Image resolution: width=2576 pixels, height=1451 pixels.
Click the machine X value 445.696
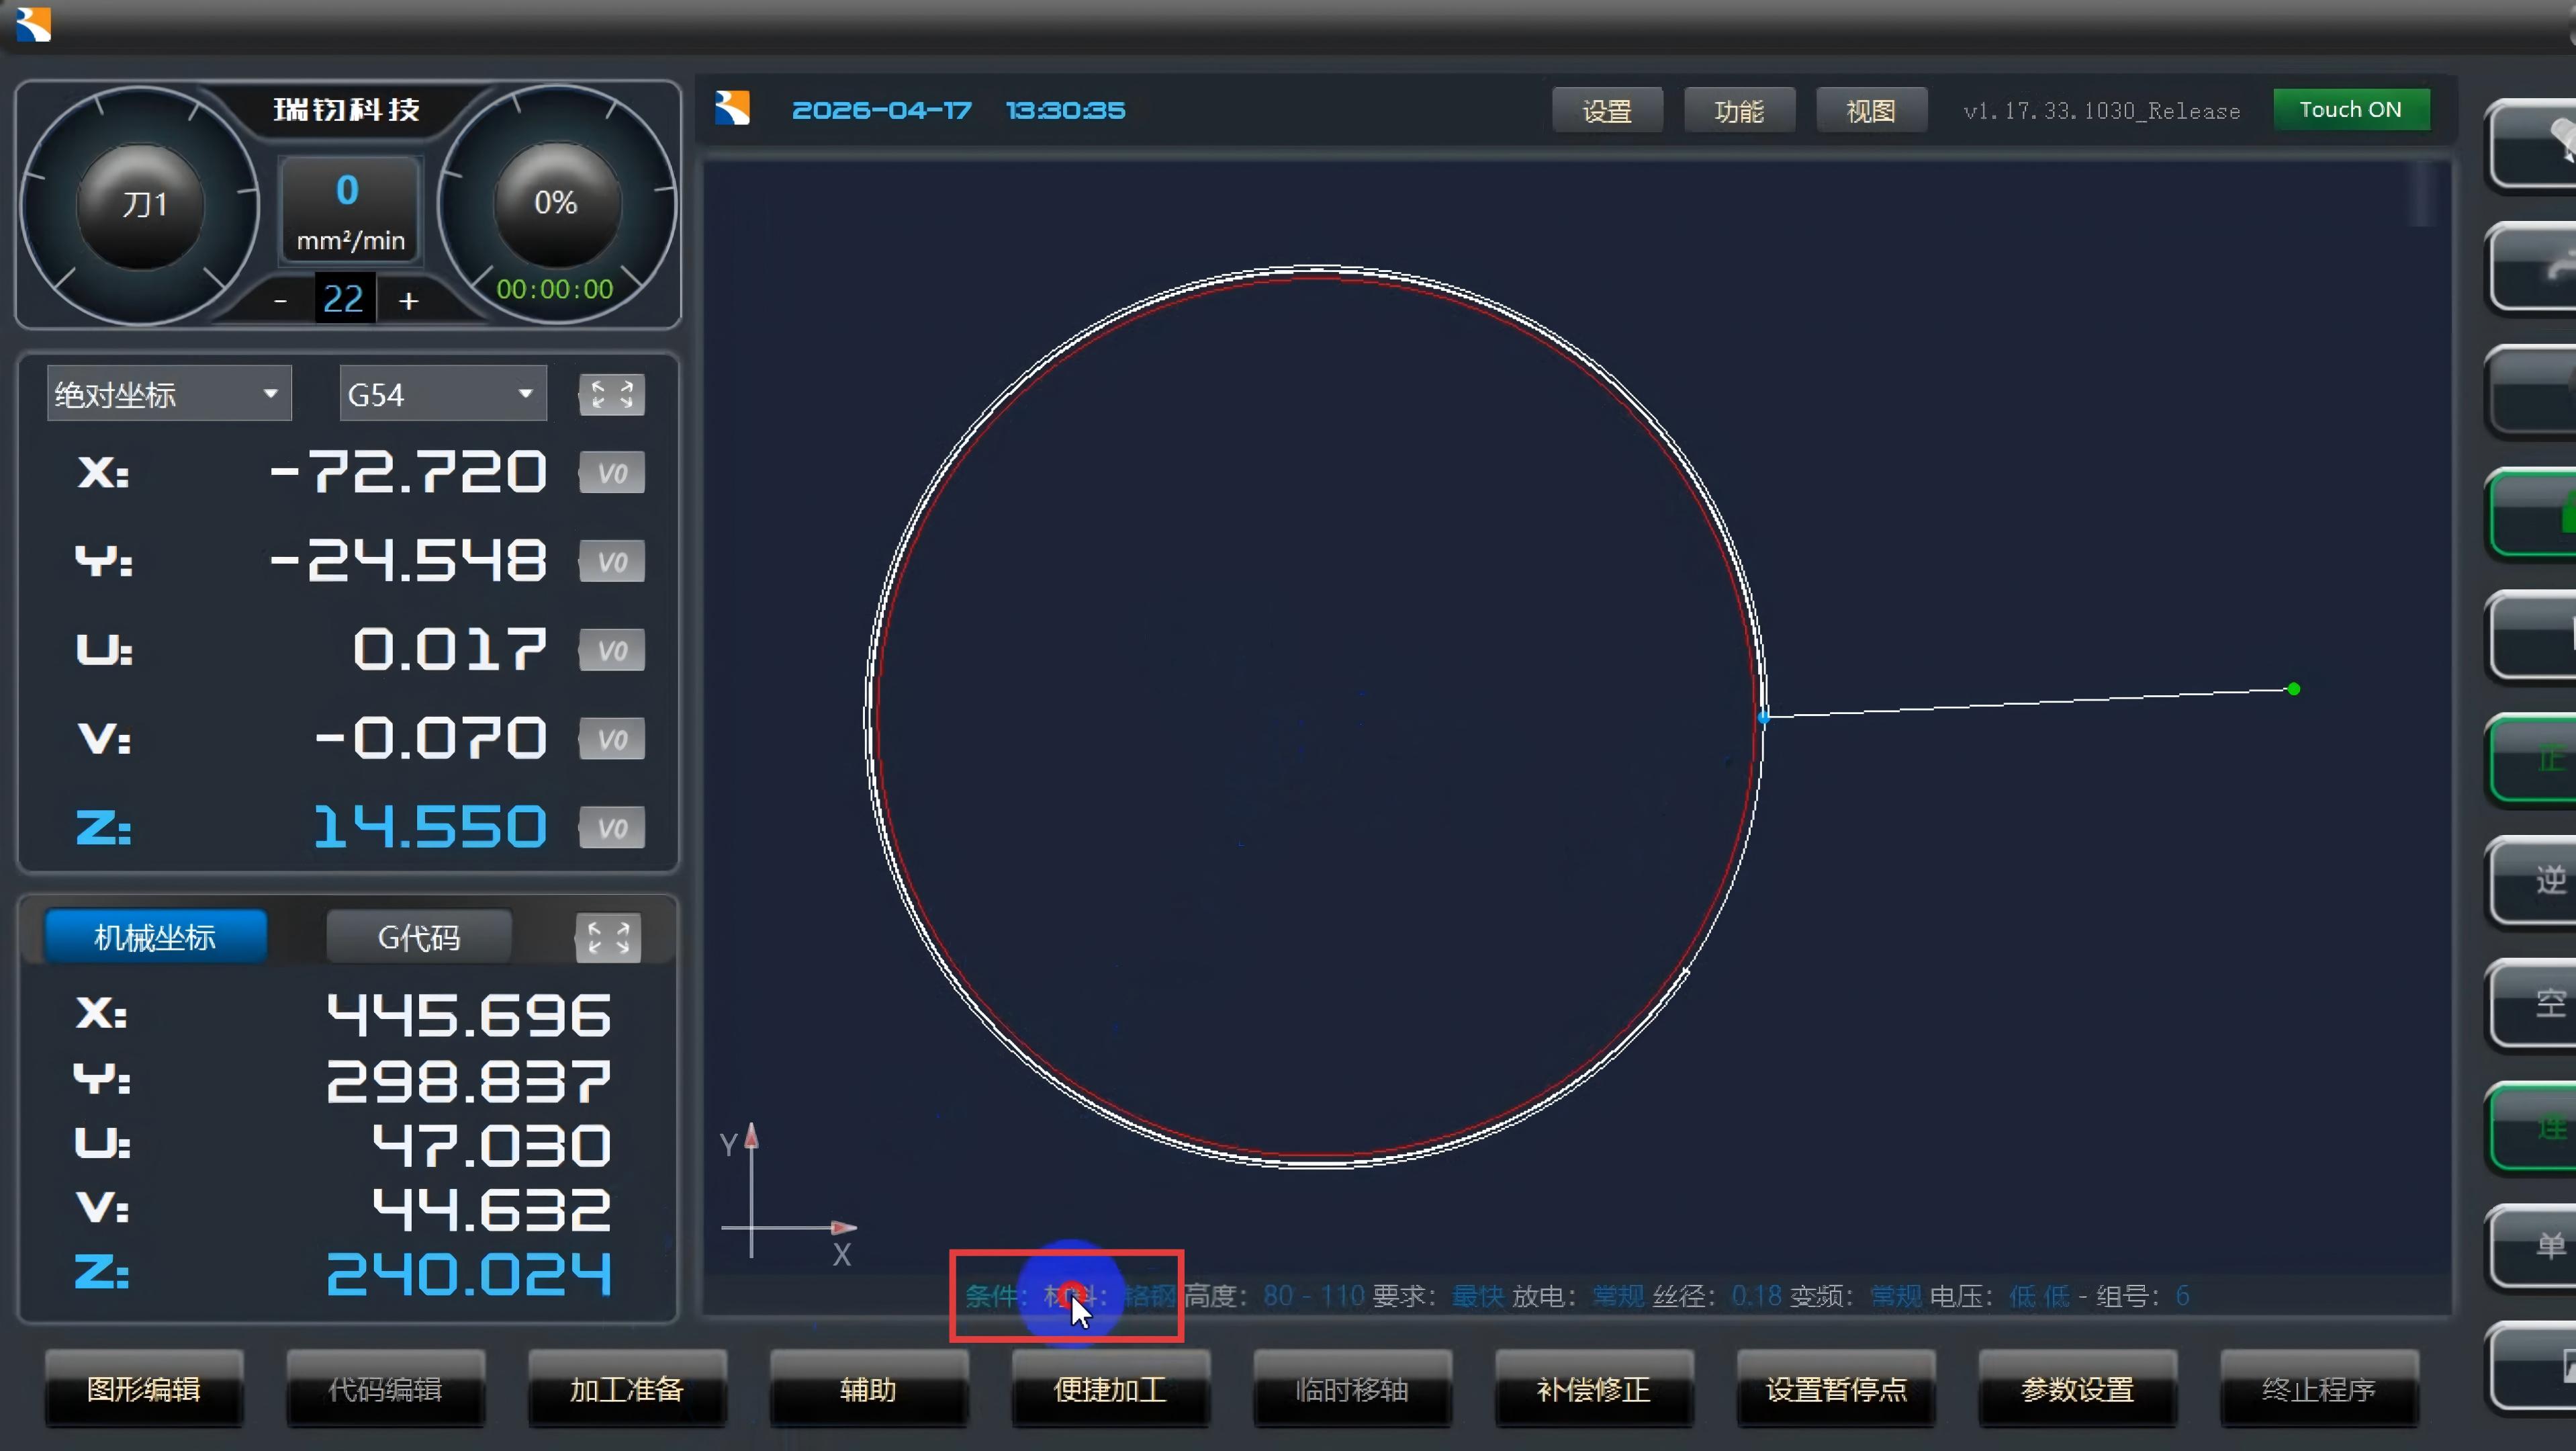[469, 1015]
